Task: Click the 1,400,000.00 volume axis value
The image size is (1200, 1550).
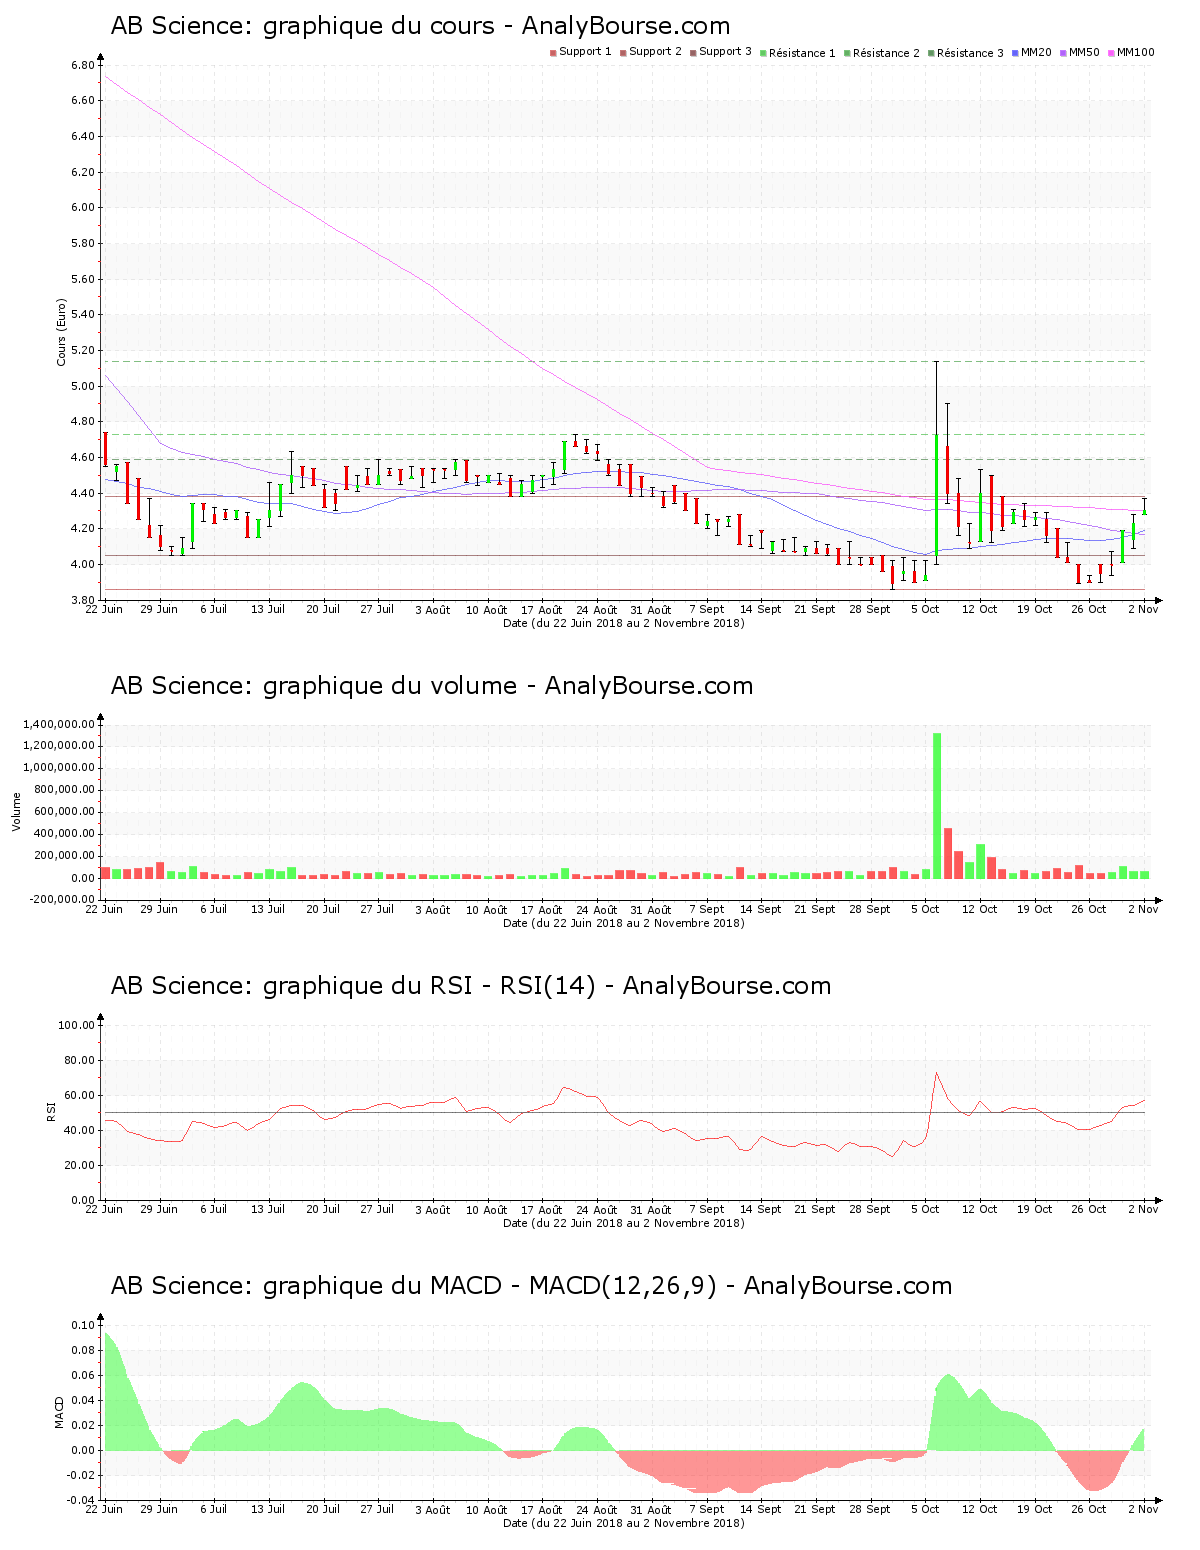Action: coord(60,724)
